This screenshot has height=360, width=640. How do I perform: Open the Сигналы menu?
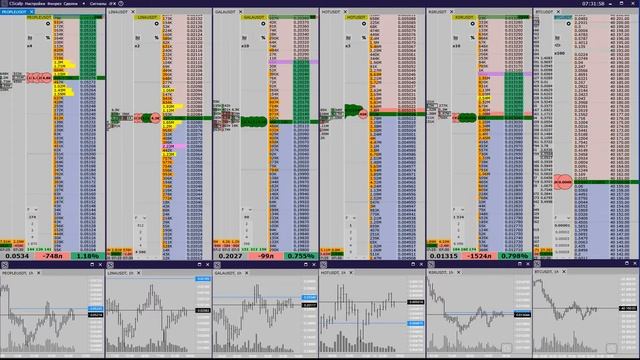point(98,3)
